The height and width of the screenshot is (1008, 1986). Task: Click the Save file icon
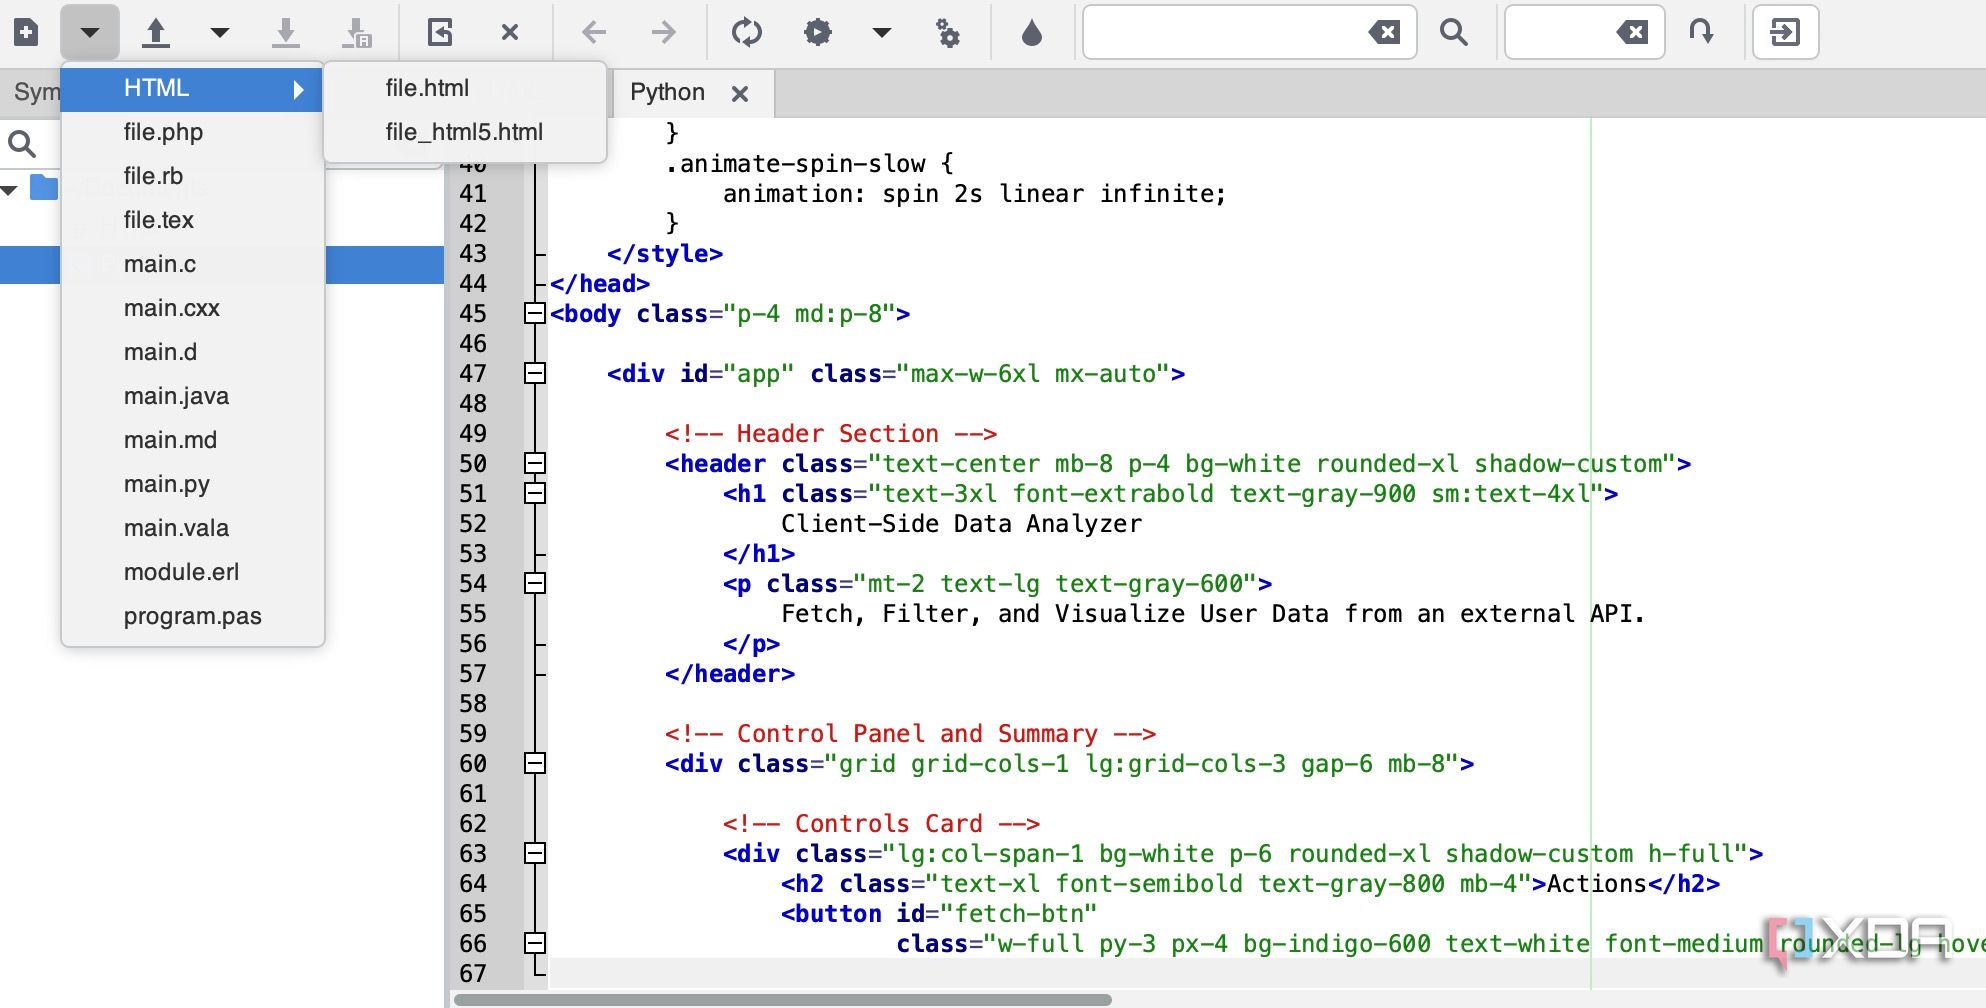[x=286, y=32]
